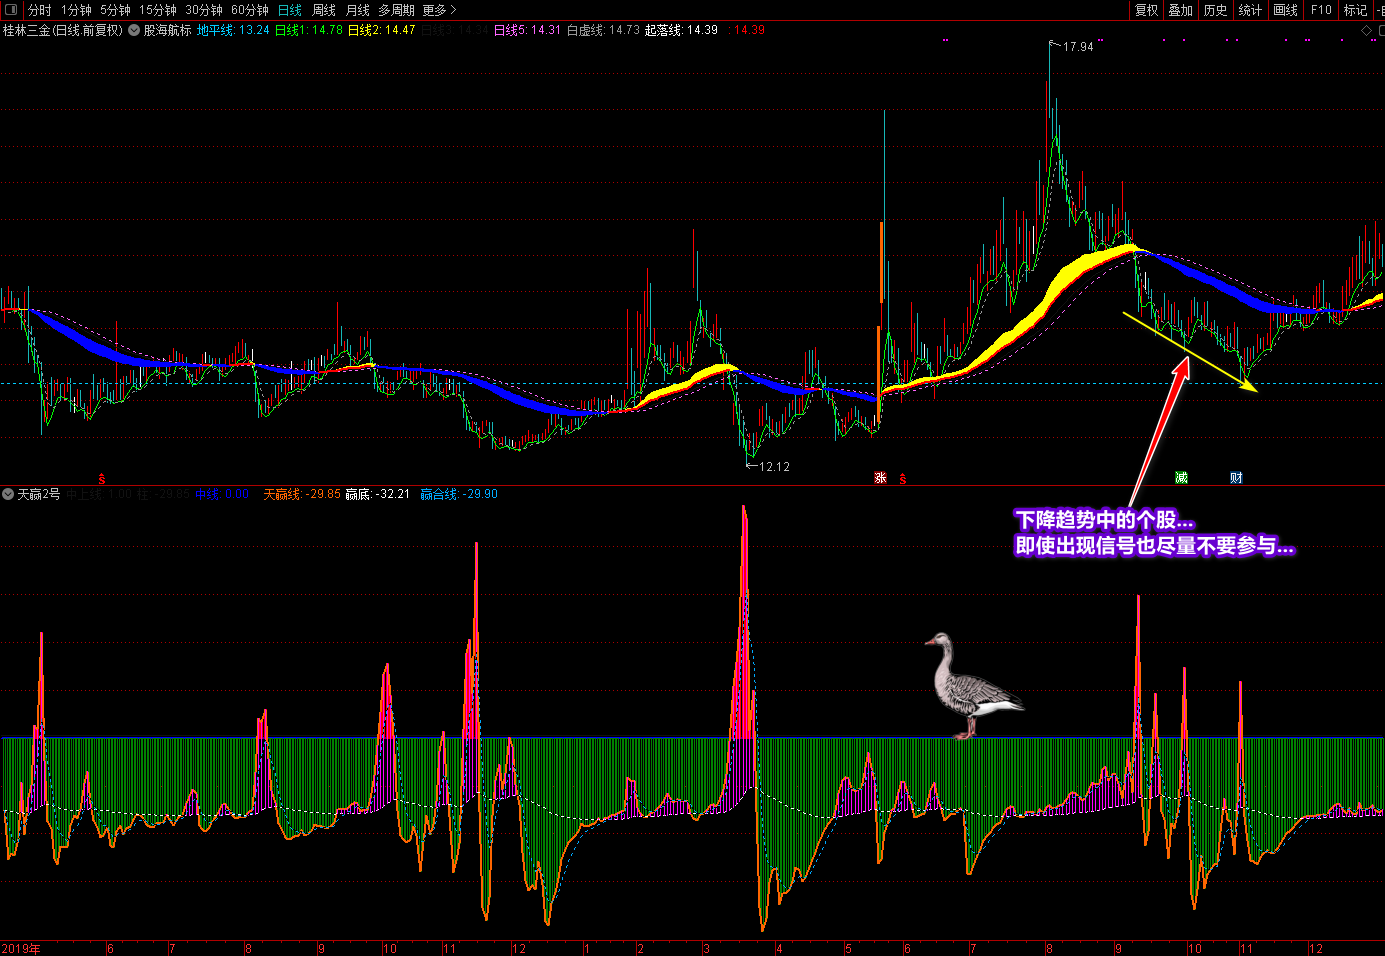Click the 统计 statistics button

1250,10
